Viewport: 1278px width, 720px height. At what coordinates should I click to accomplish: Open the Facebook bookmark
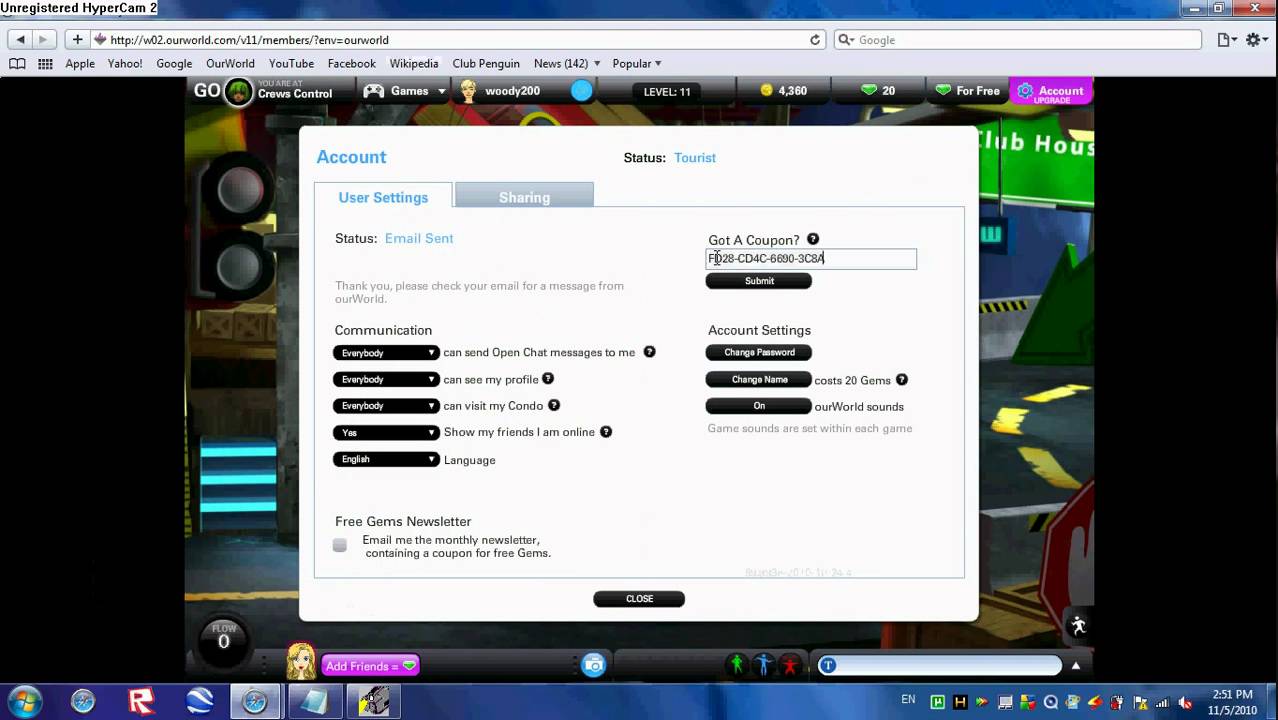click(351, 64)
